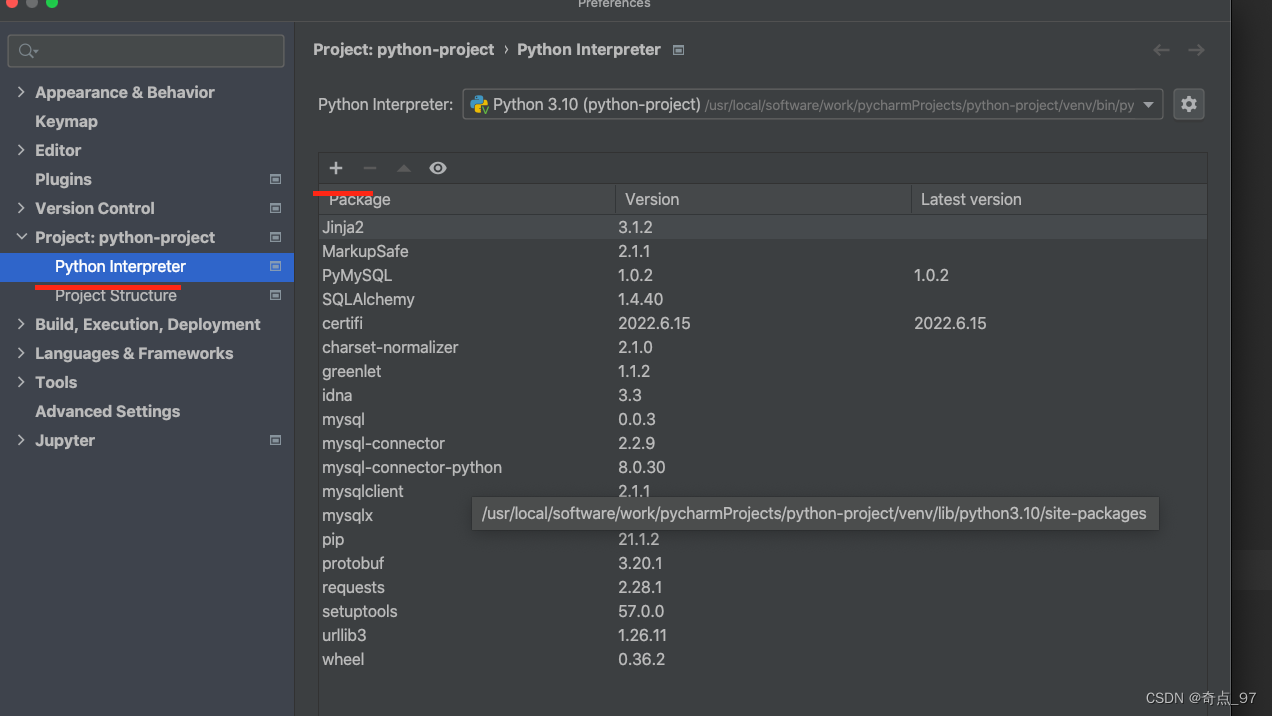
Task: Sort by the Package column header
Action: pos(467,199)
